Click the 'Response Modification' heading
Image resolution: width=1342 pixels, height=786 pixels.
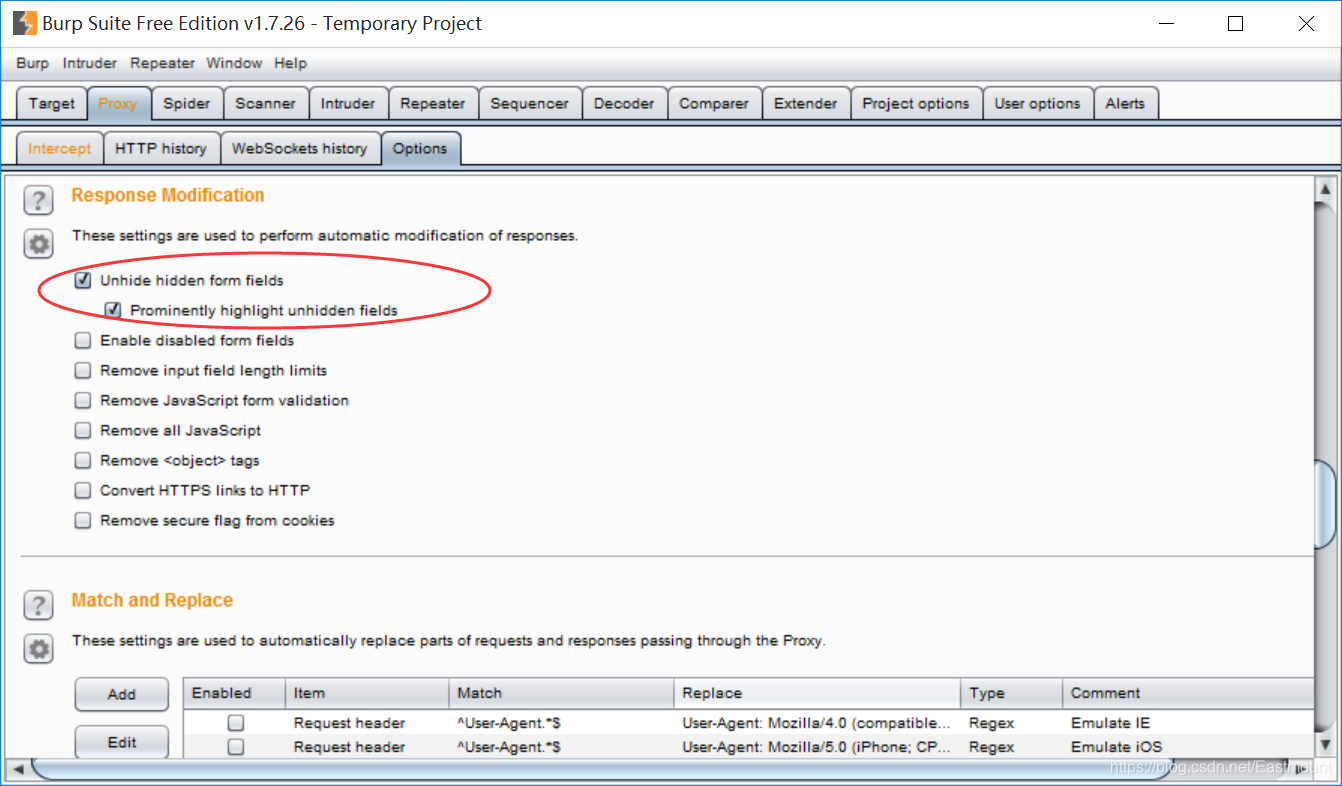click(168, 195)
